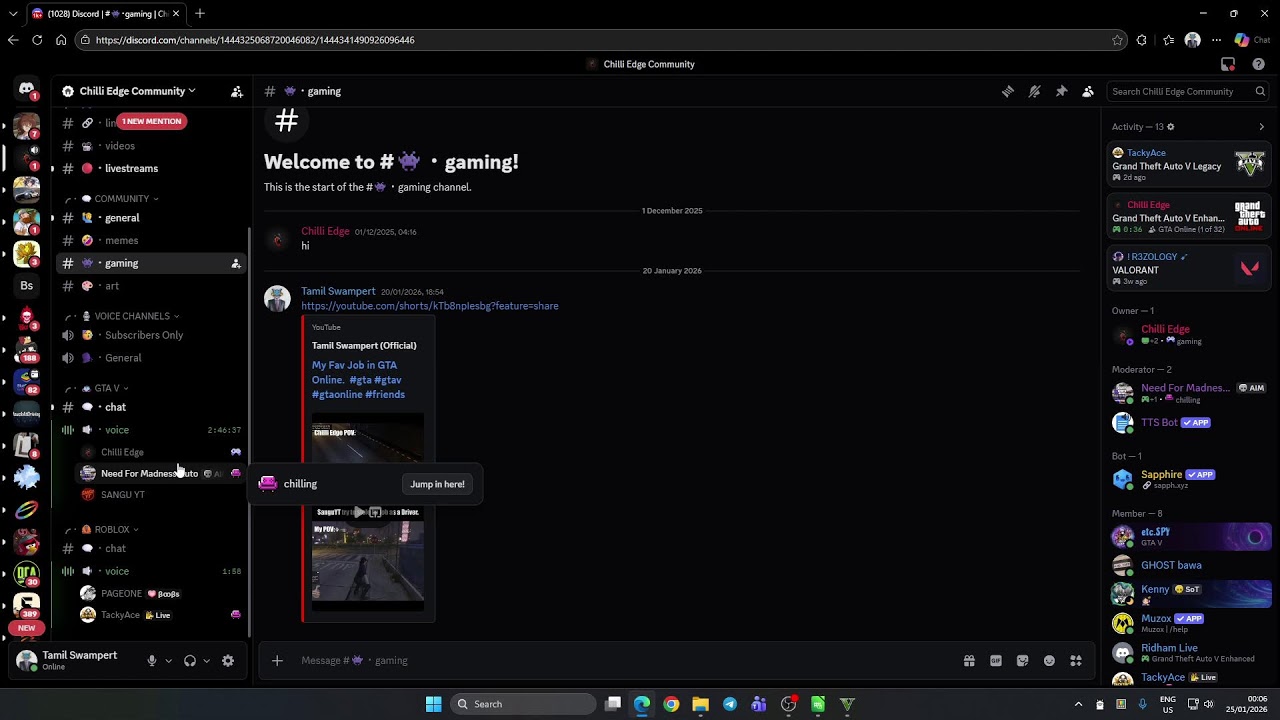Select GHOST bawa in member list

pos(1189,565)
